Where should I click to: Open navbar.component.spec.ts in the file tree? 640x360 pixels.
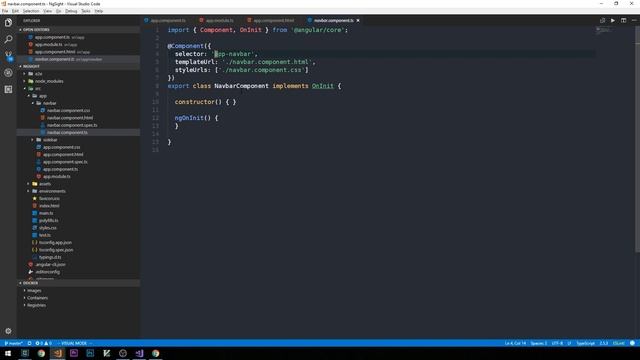coord(78,125)
